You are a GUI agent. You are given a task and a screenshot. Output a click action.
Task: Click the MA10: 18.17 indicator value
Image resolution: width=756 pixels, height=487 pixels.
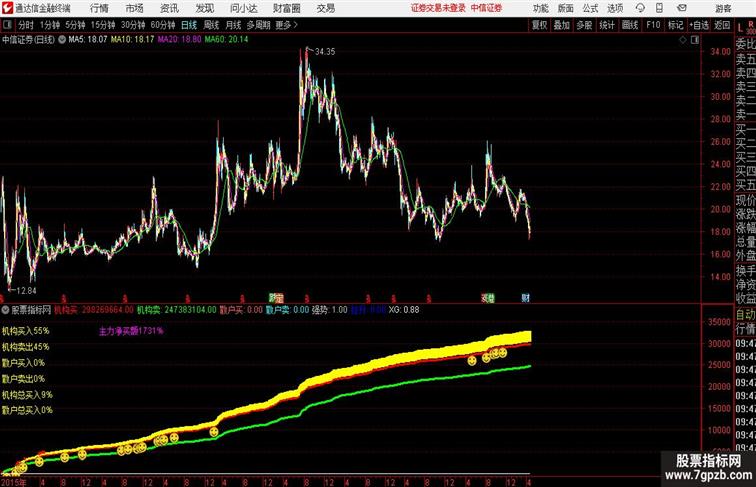133,40
